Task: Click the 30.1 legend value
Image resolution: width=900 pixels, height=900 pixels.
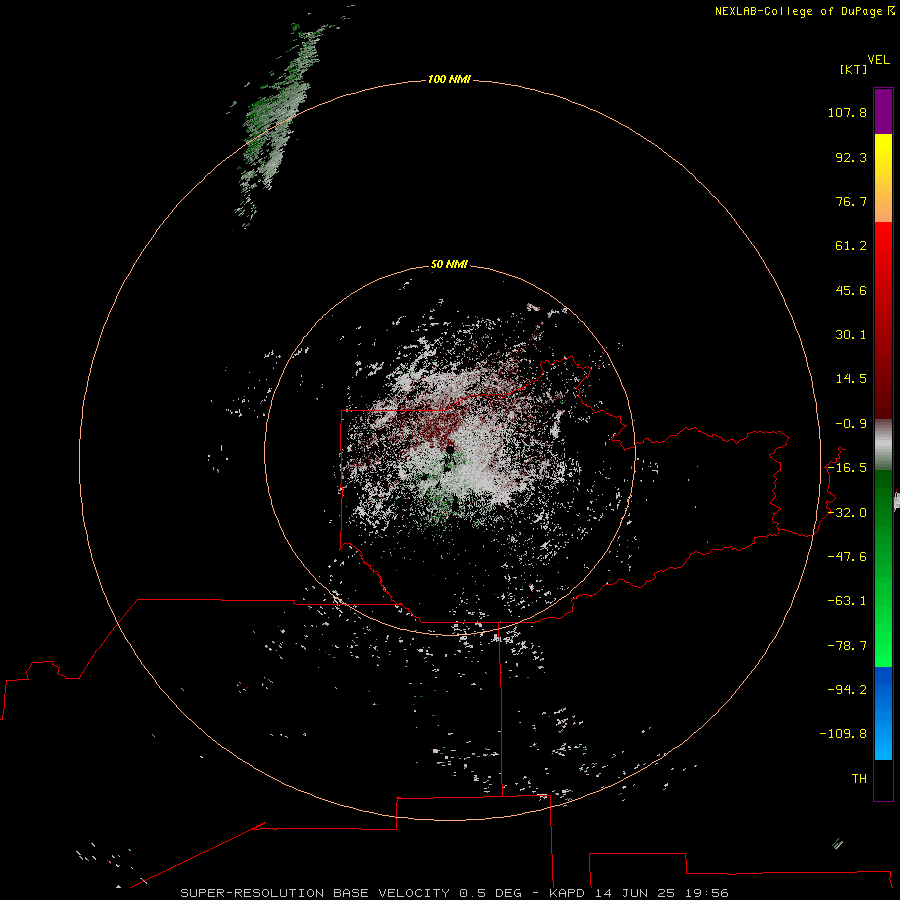Action: (x=851, y=335)
